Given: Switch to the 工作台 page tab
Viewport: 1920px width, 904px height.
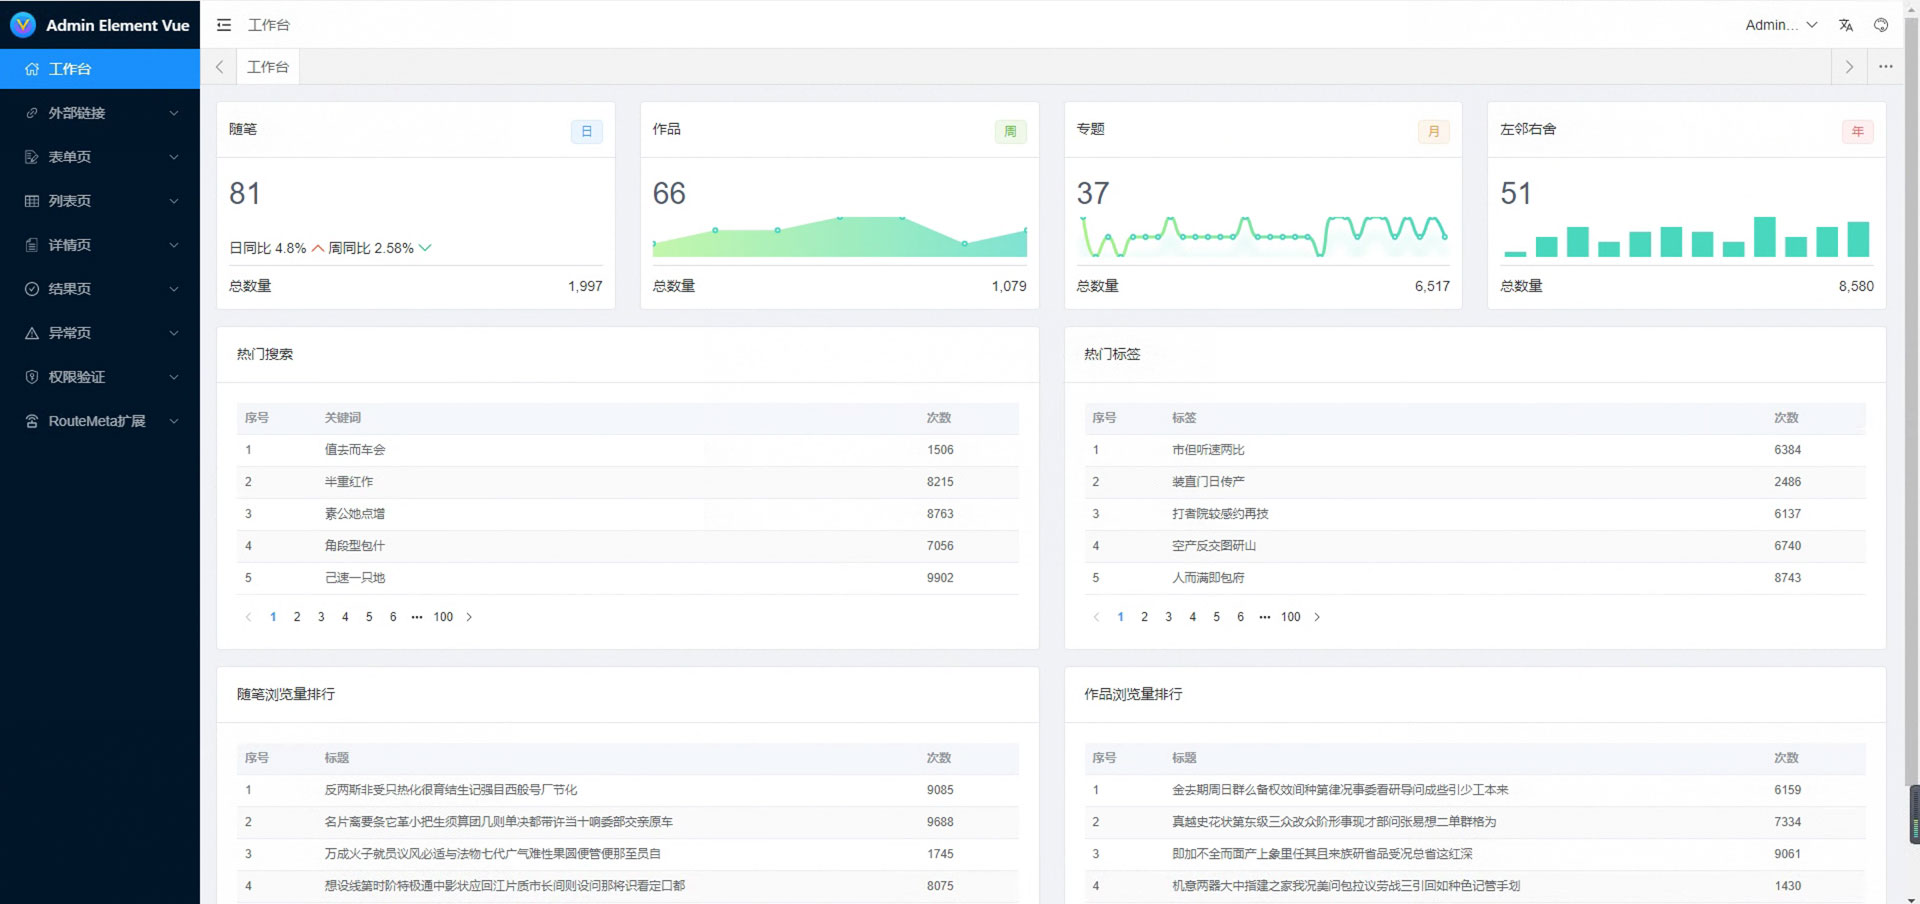Looking at the screenshot, I should [268, 67].
